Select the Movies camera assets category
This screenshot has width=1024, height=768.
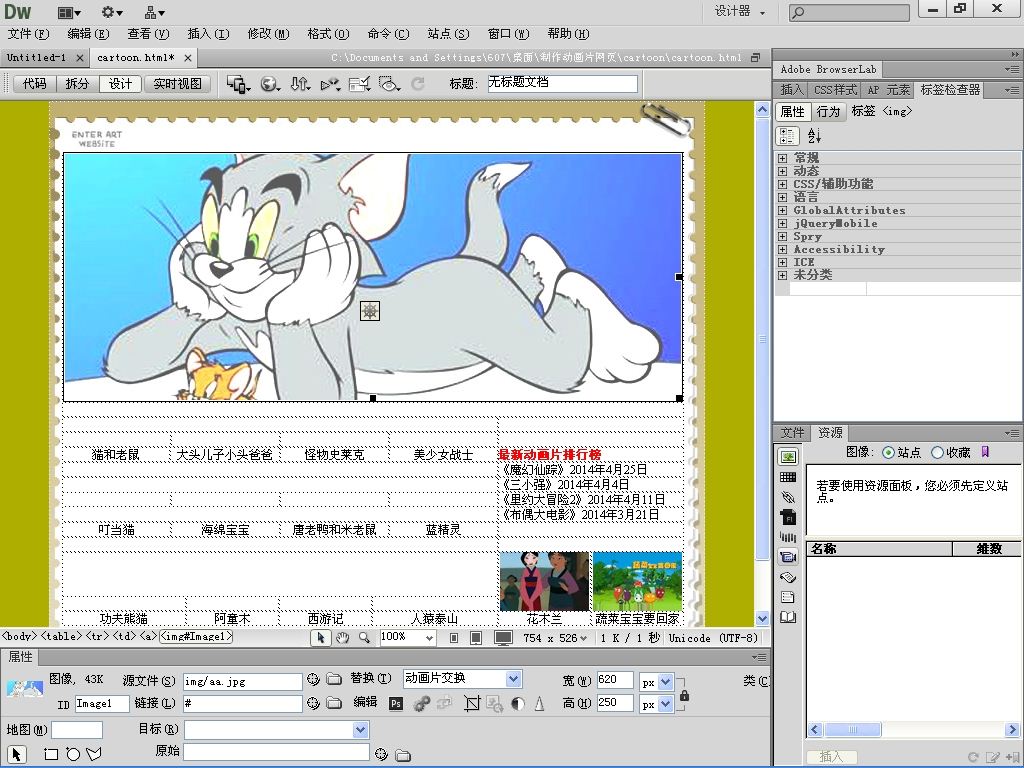[788, 557]
